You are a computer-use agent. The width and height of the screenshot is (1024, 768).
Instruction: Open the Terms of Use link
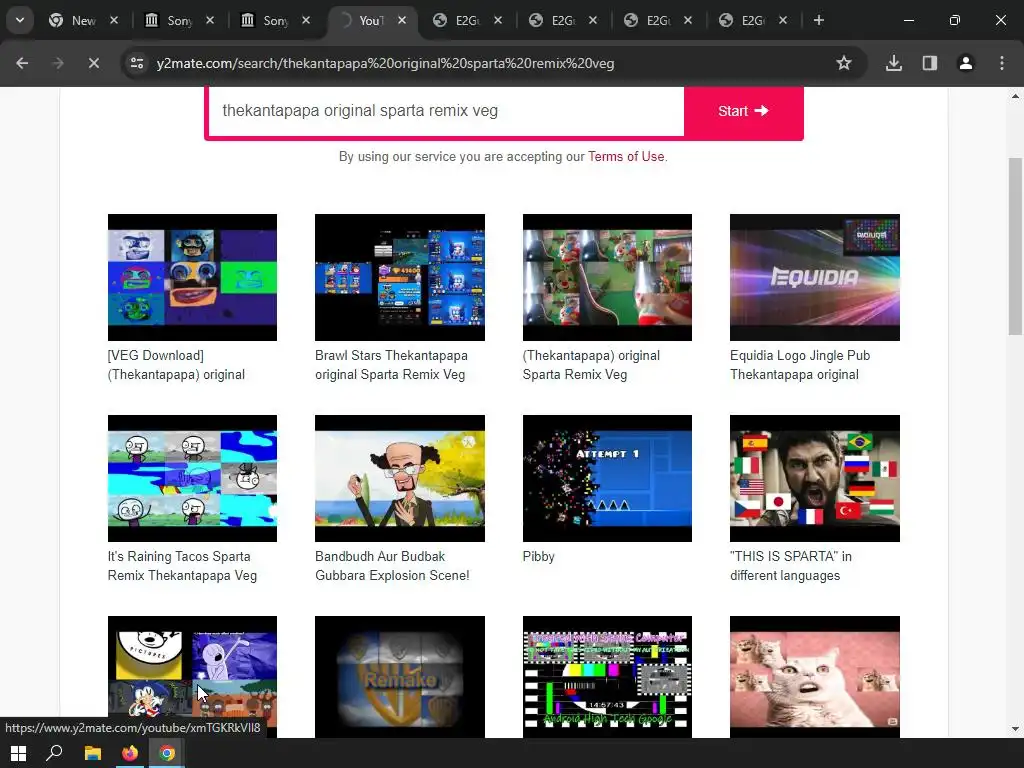tap(626, 157)
